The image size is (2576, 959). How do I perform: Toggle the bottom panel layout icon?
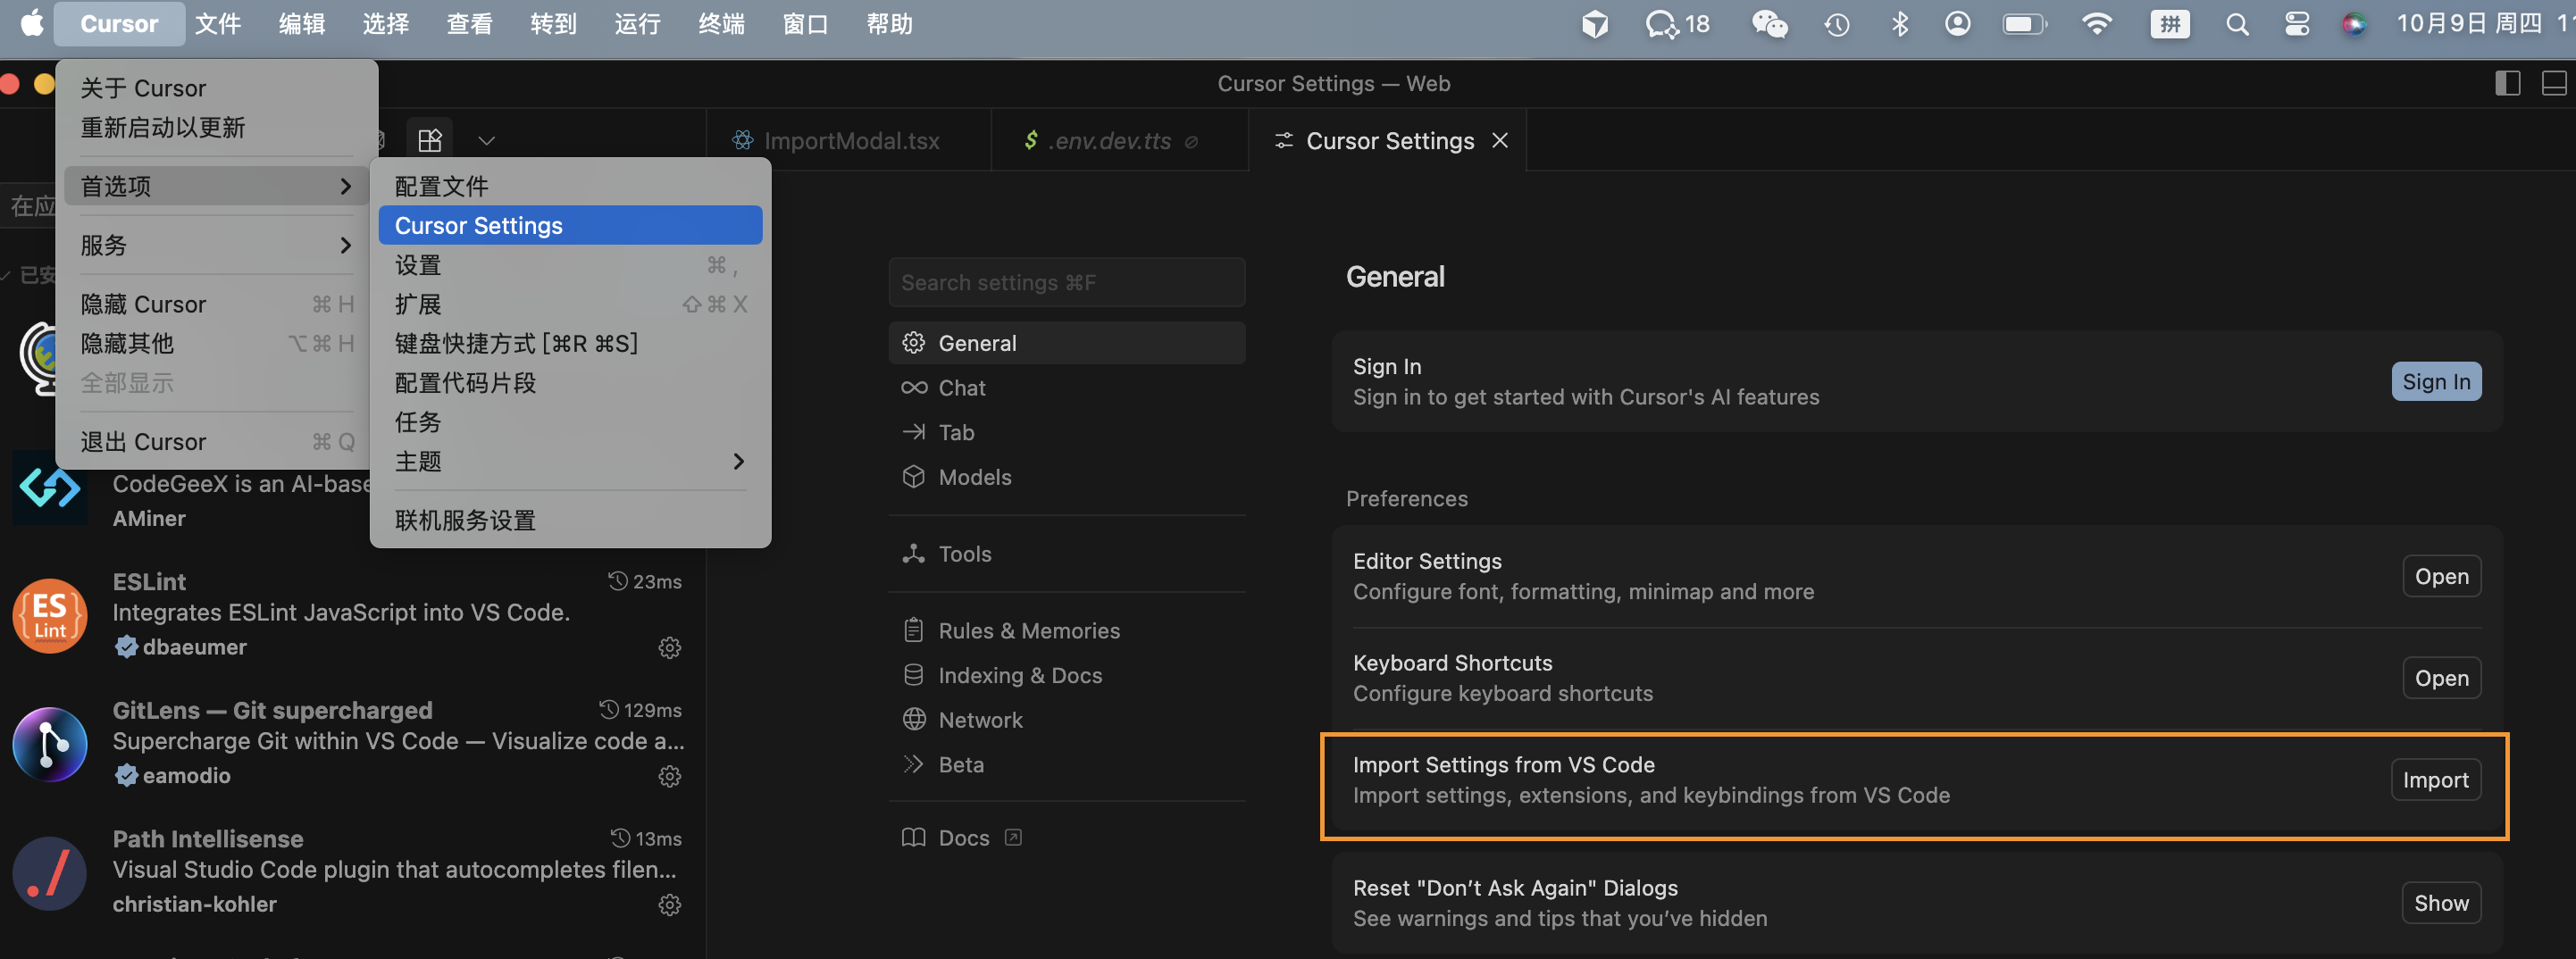pos(2554,83)
